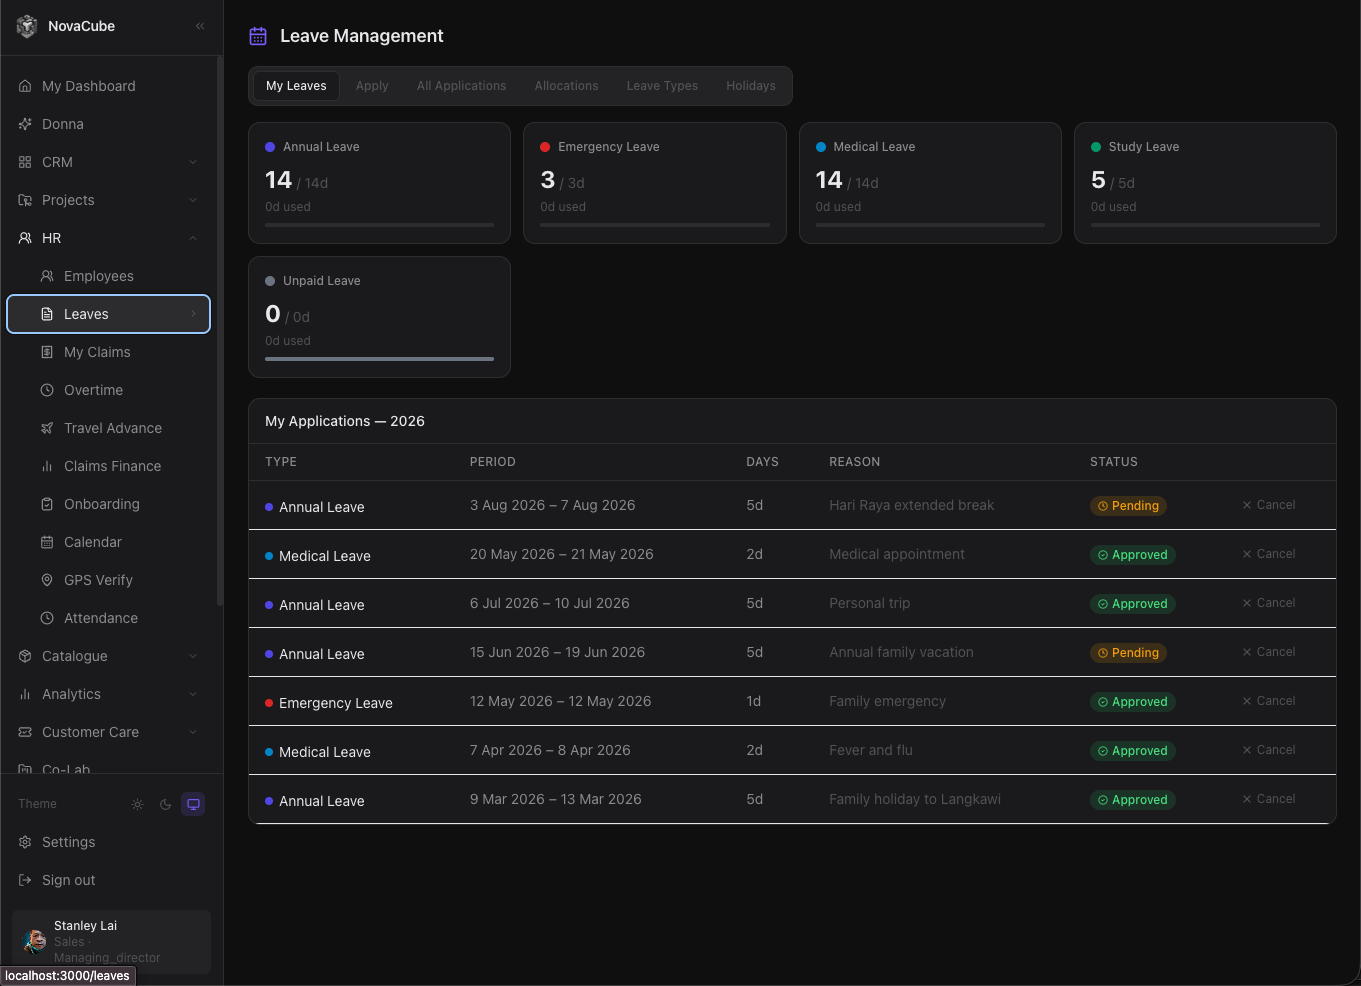Screen dimensions: 1361x986
Task: Open My Dashboard home icon
Action: point(25,86)
